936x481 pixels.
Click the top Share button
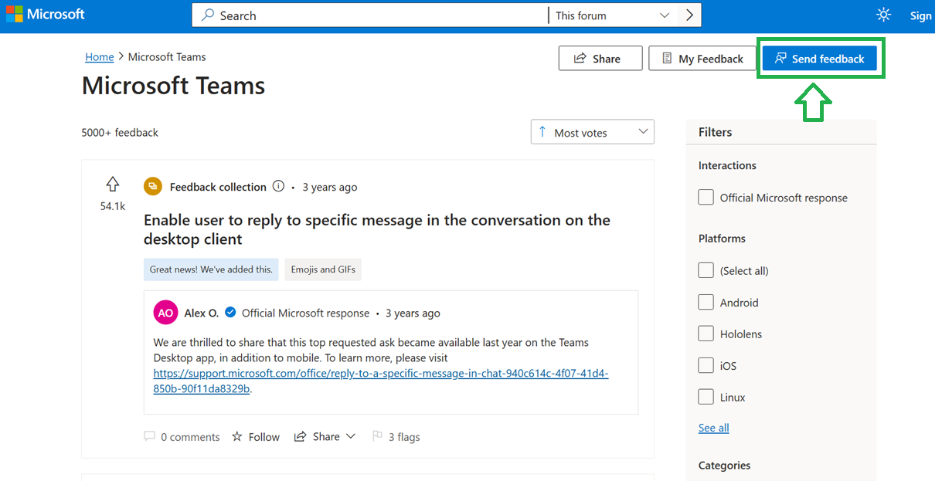click(x=601, y=58)
